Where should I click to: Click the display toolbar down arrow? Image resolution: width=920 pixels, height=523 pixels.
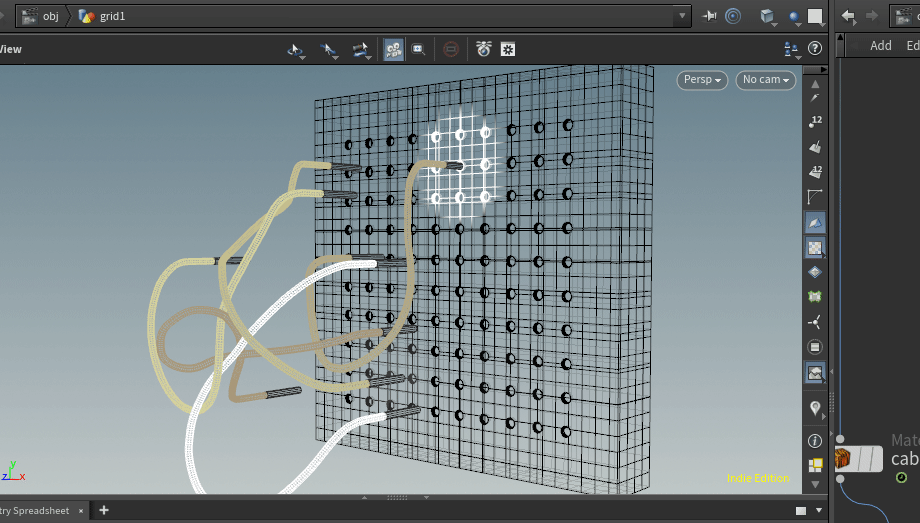[815, 484]
